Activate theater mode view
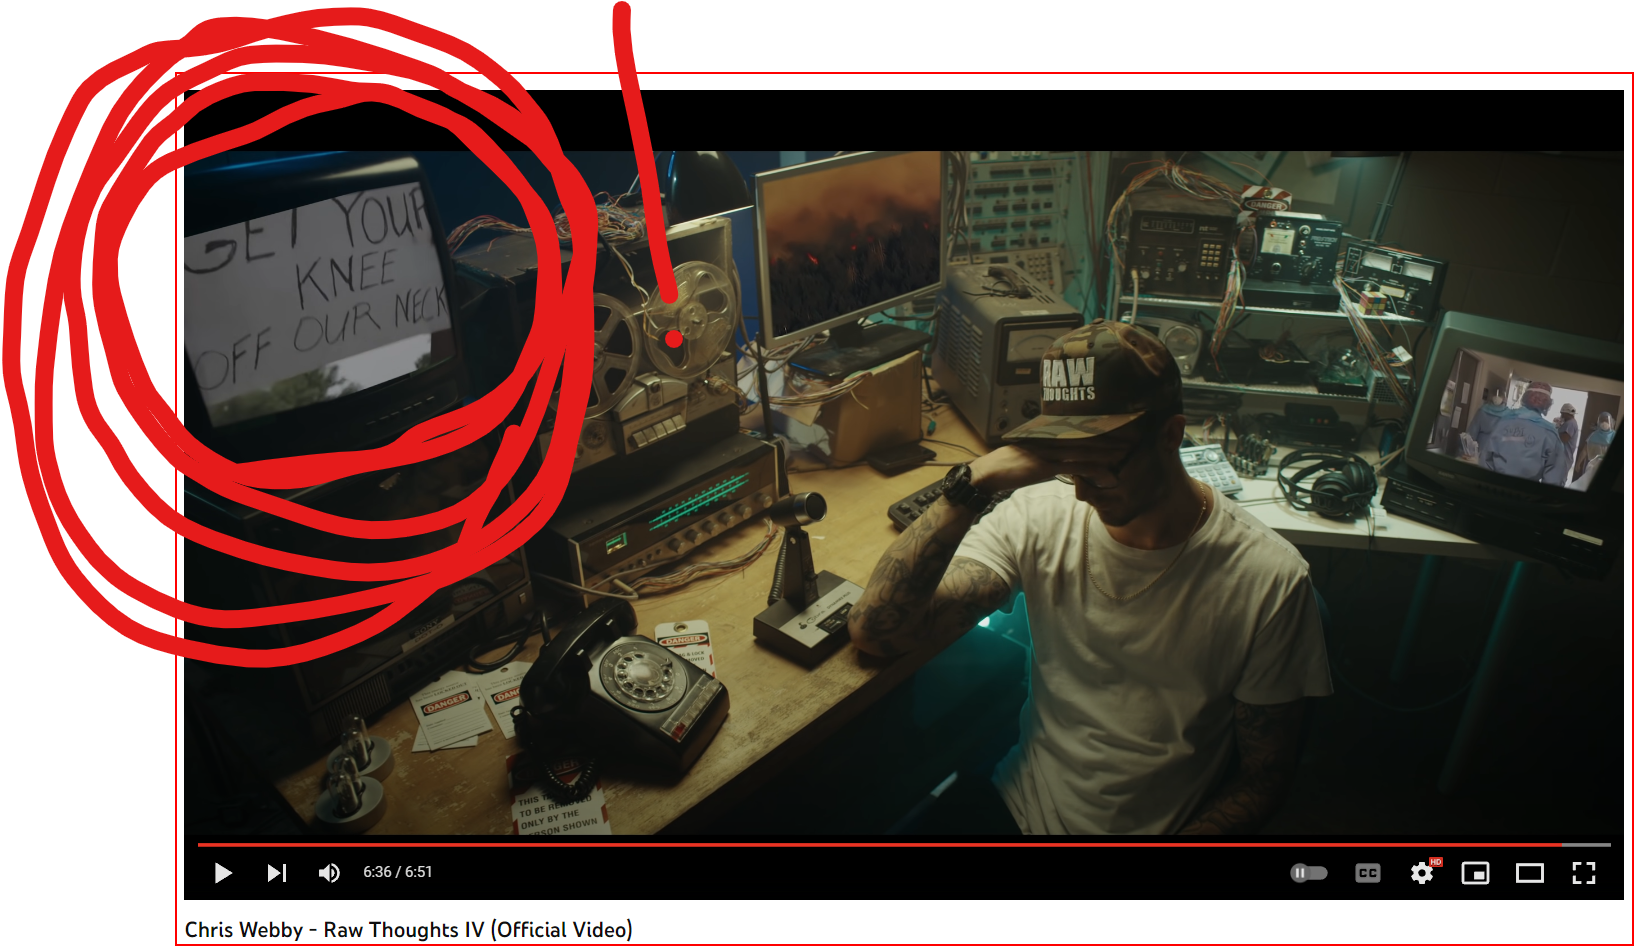 click(x=1529, y=873)
